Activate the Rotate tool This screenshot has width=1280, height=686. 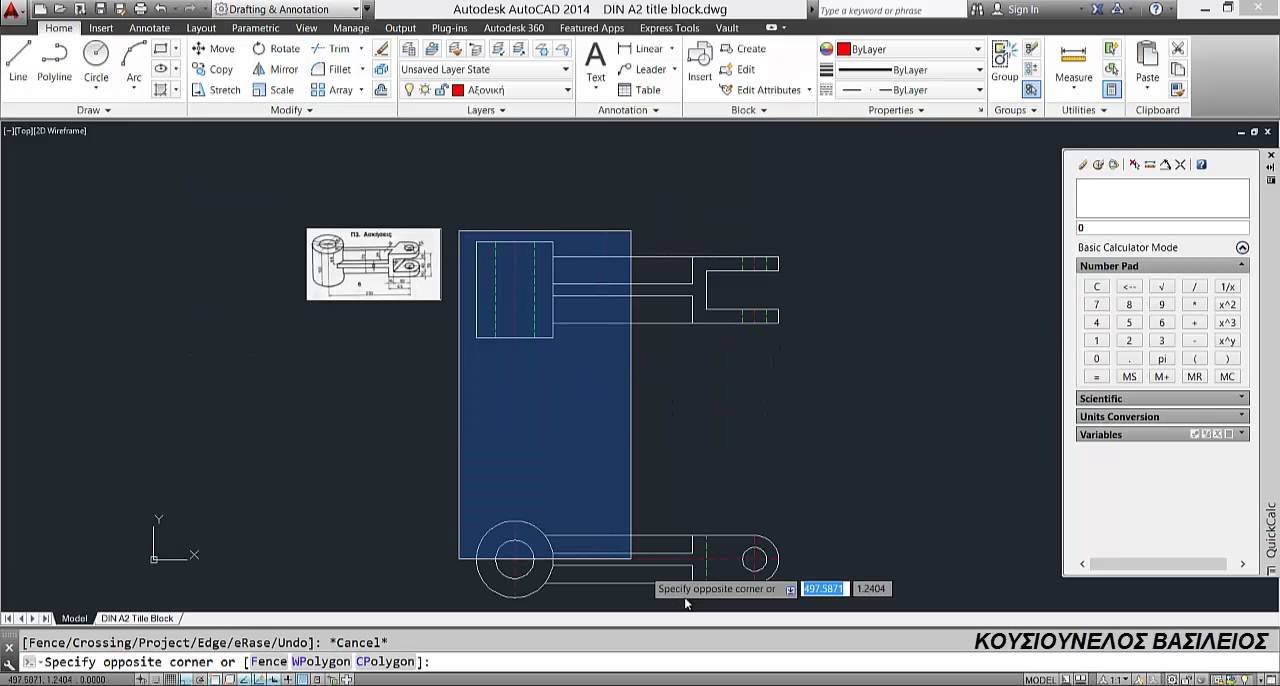click(276, 48)
